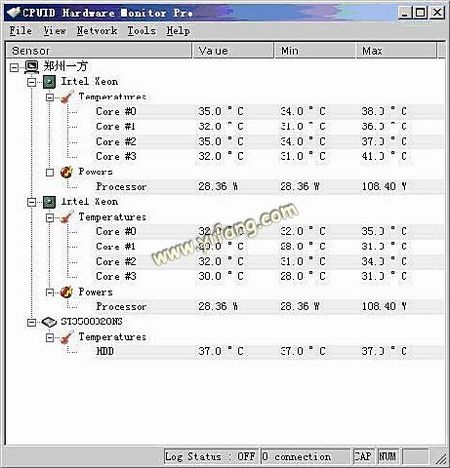Viewport: 450px width, 468px height.
Task: Select Core #3 under second Xeon
Action: tap(116, 276)
